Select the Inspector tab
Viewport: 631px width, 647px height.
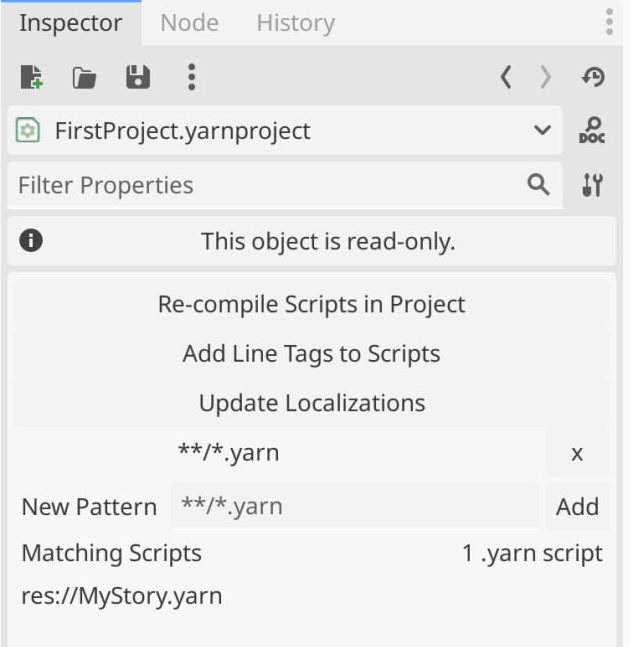(71, 23)
